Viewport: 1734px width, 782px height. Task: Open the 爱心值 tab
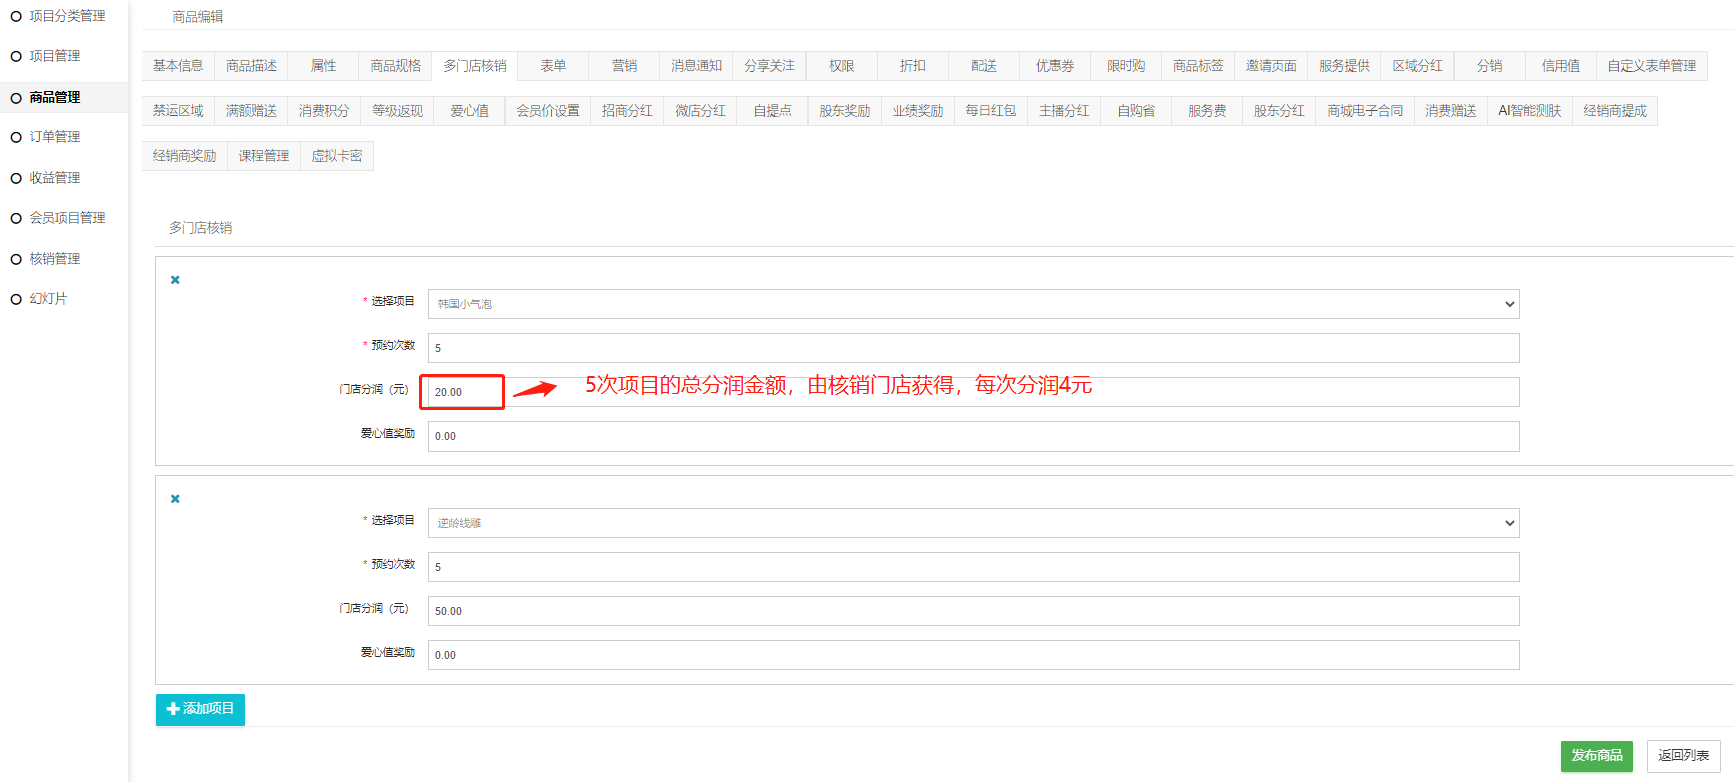pos(469,111)
